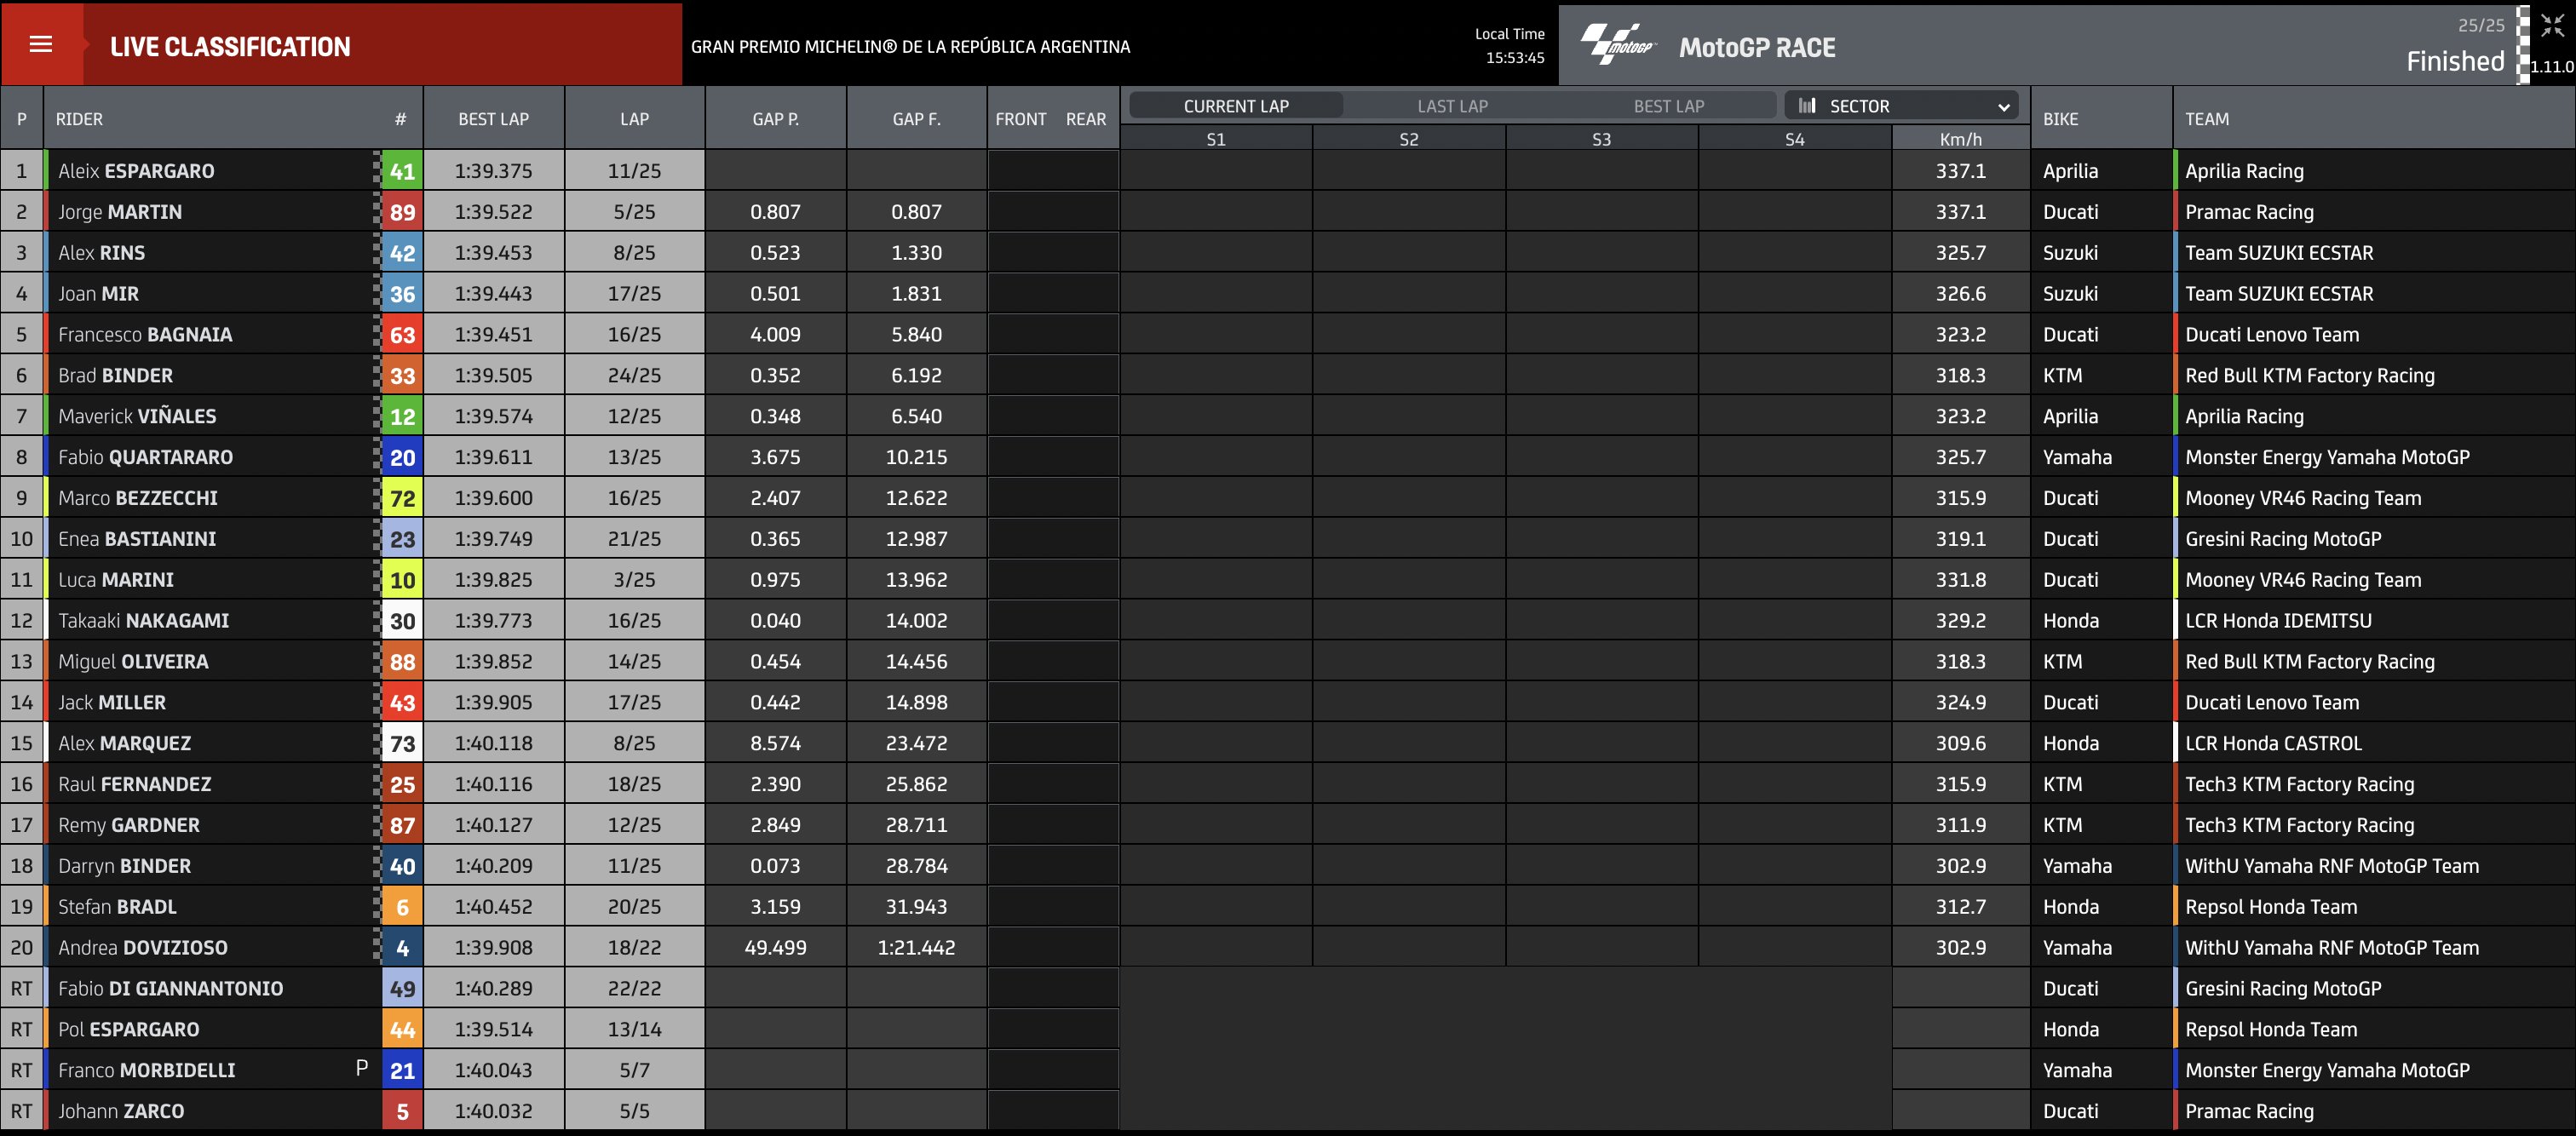Click best lap time 1:39.375
This screenshot has width=2576, height=1136.
[x=493, y=171]
